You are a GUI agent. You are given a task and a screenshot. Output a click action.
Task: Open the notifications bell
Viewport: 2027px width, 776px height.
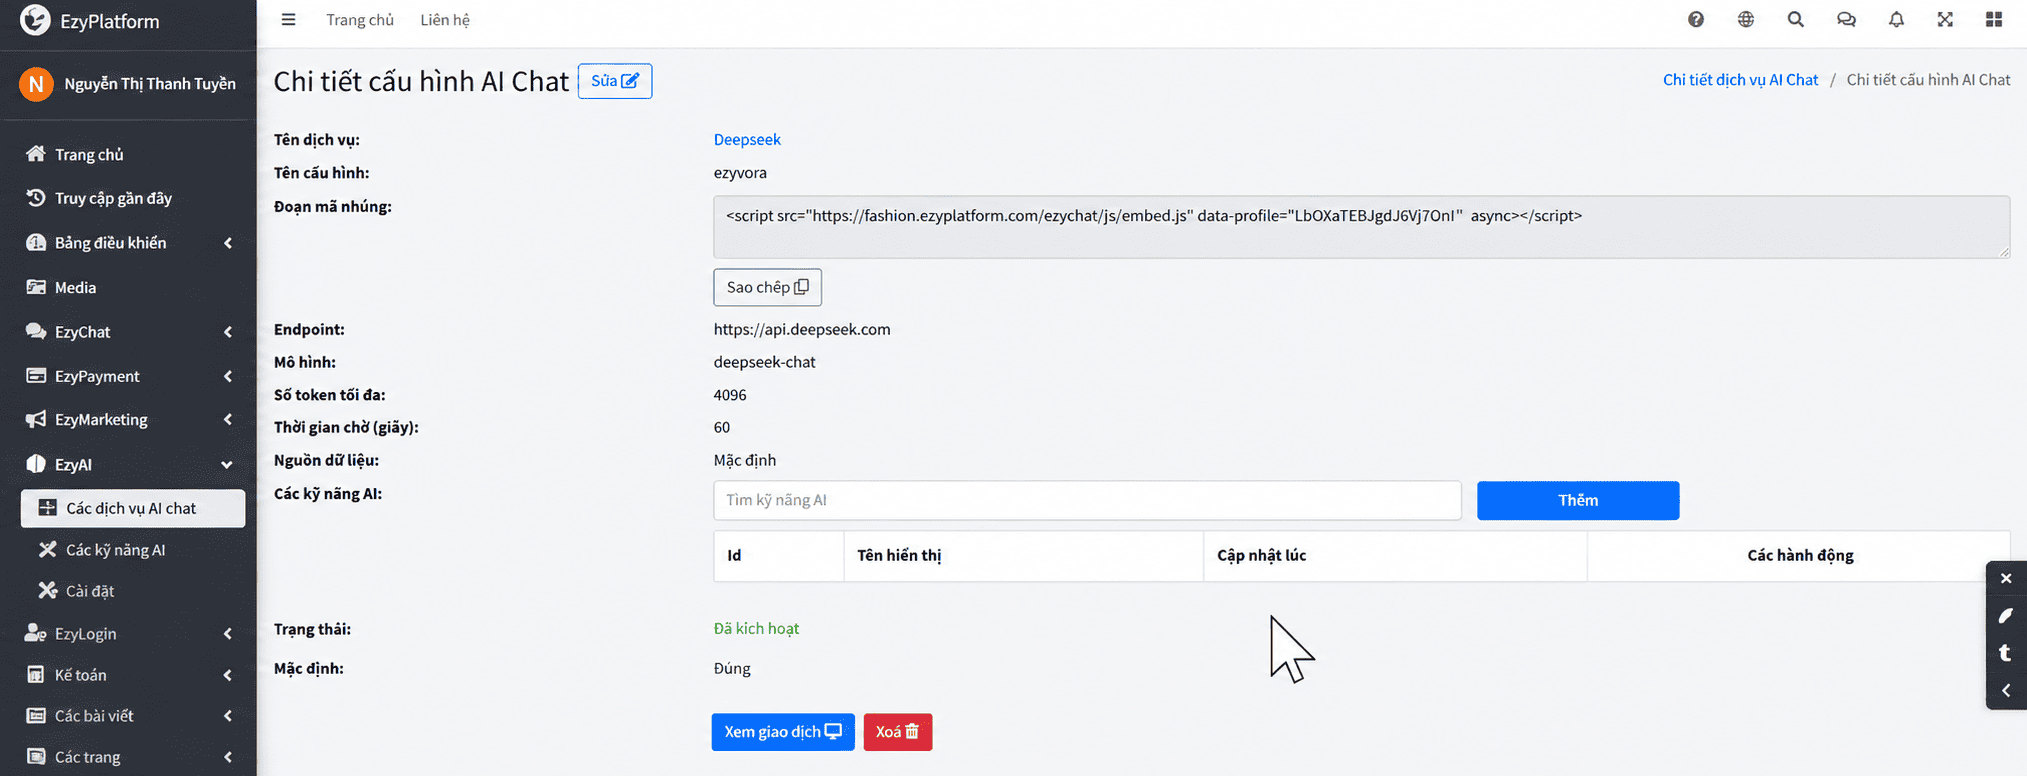[x=1896, y=19]
